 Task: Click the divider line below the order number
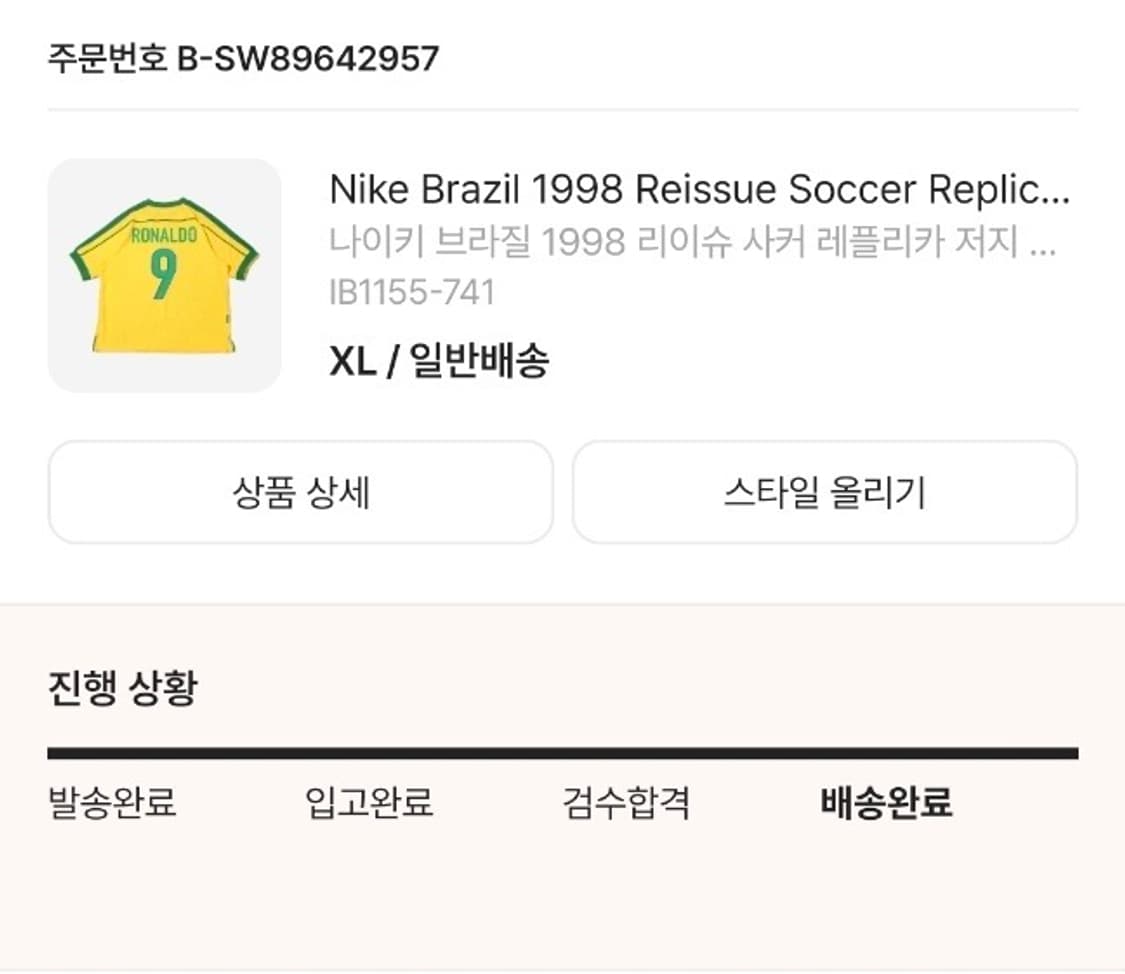click(x=562, y=107)
